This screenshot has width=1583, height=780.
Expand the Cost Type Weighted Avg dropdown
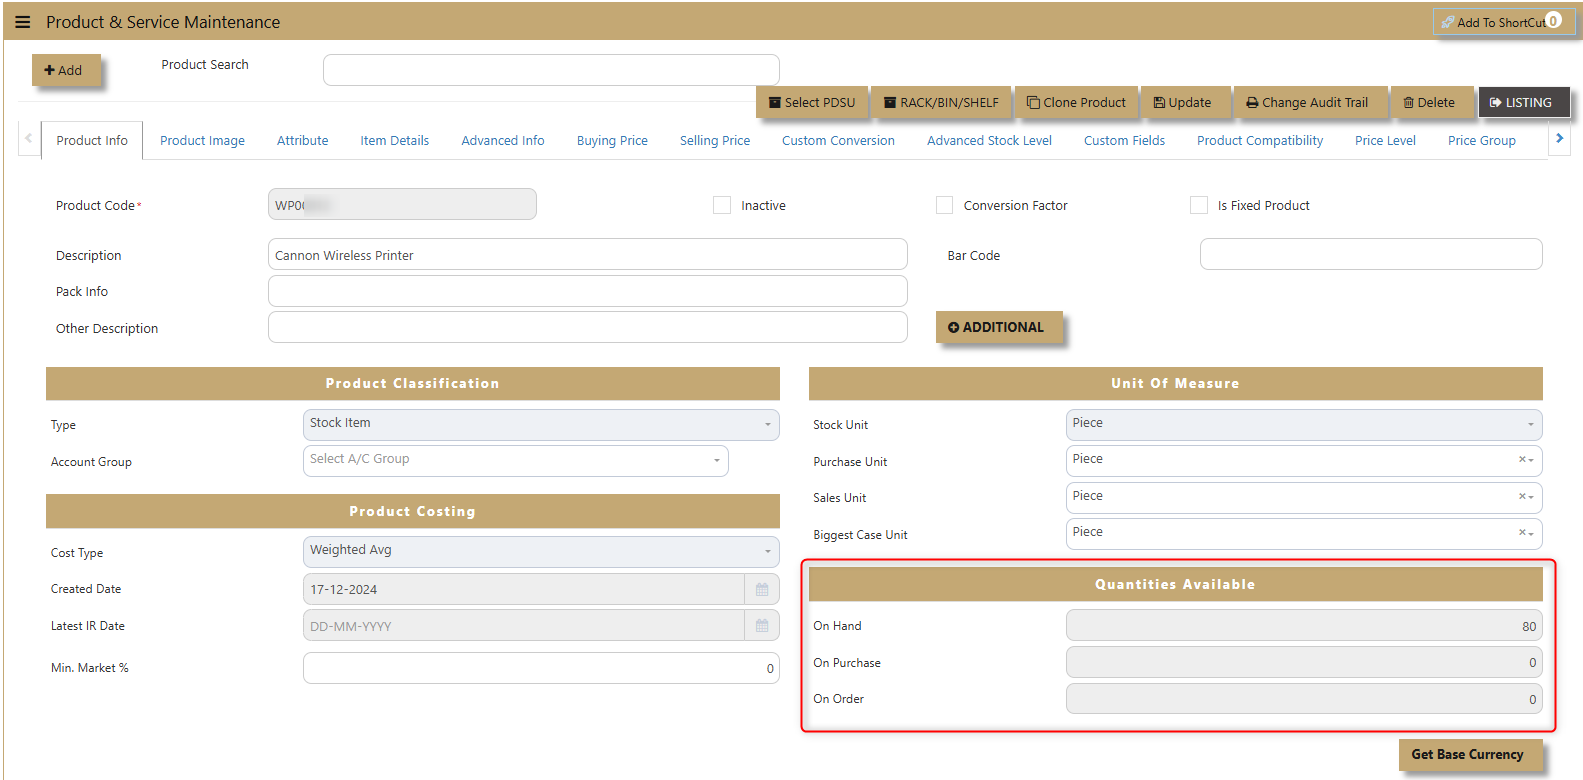pyautogui.click(x=541, y=552)
